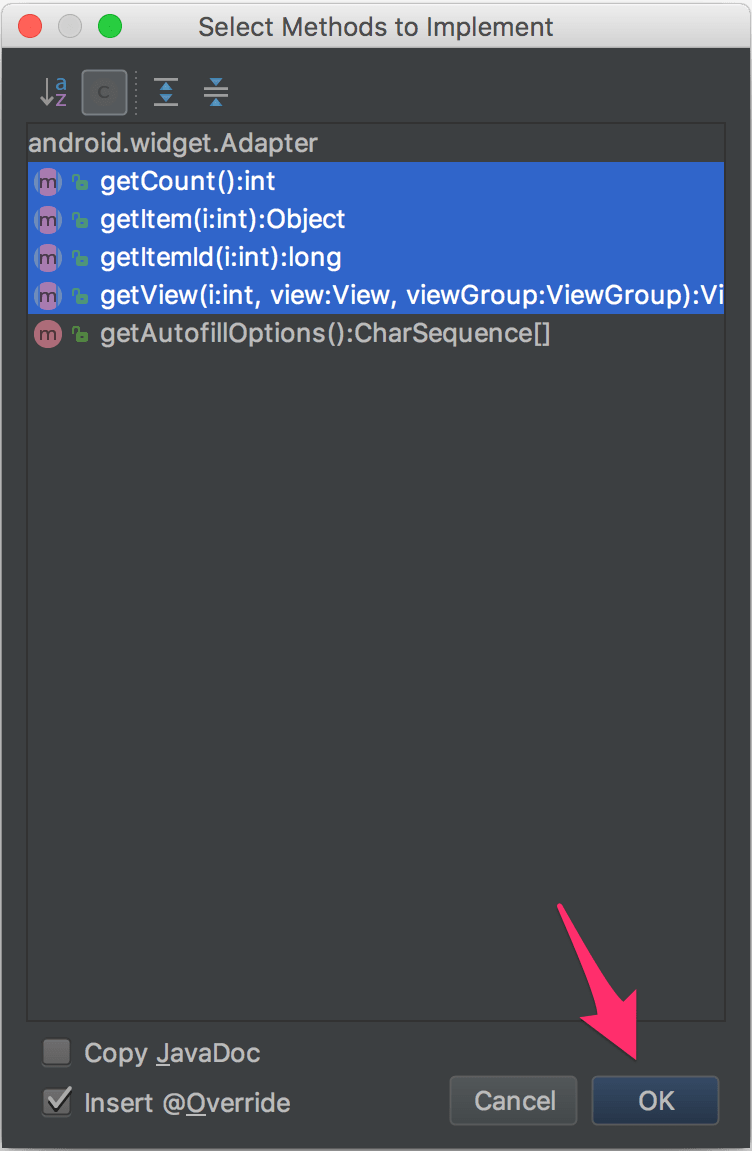Select the getCount():int method
Viewport: 752px width, 1151px height.
click(x=185, y=181)
